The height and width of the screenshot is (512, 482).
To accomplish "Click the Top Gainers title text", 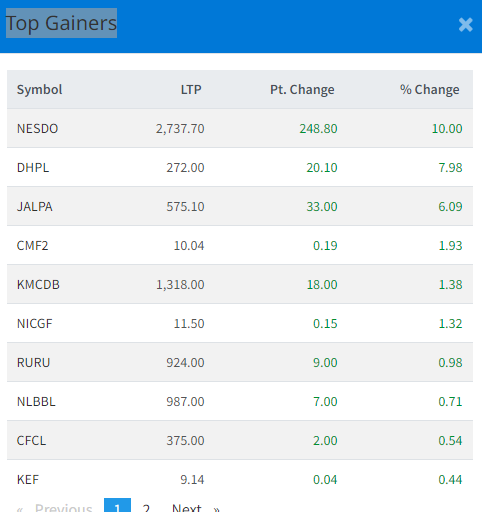I will tap(61, 23).
